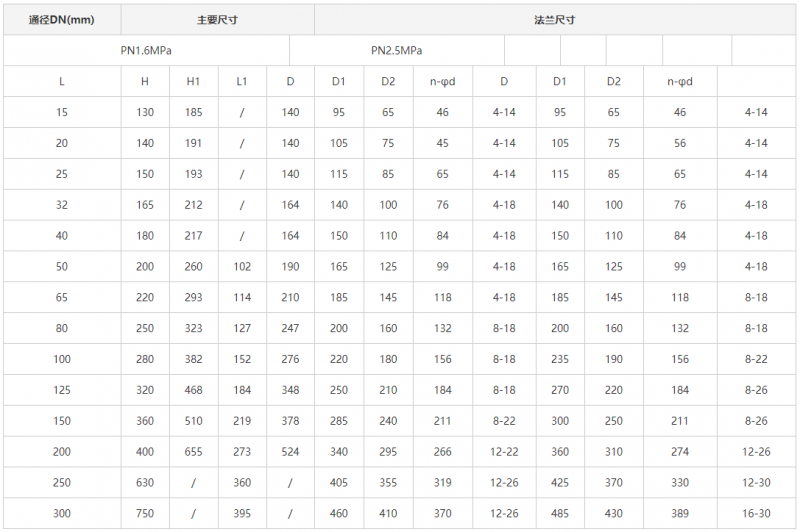Select the cell with value 524

[290, 451]
